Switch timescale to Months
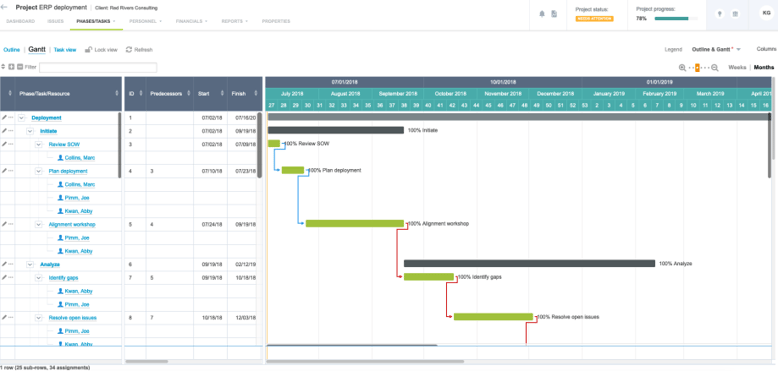Image resolution: width=778 pixels, height=371 pixels. 764,67
